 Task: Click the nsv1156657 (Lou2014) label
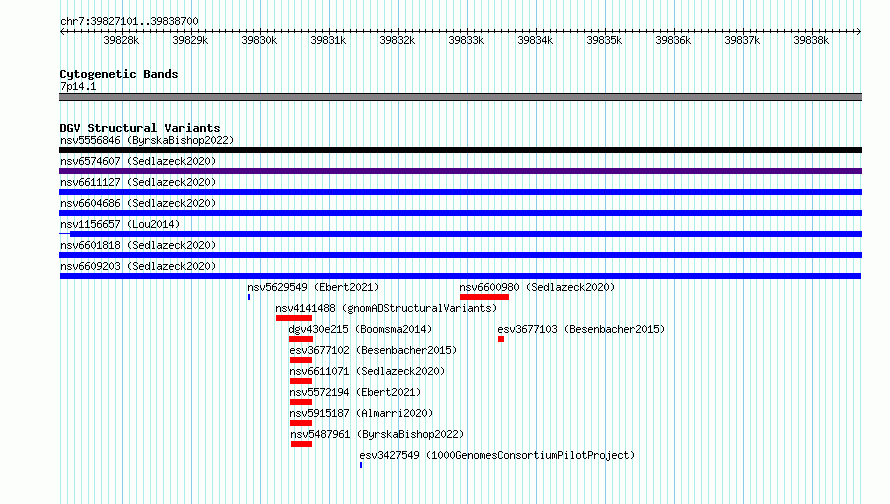pyautogui.click(x=120, y=224)
